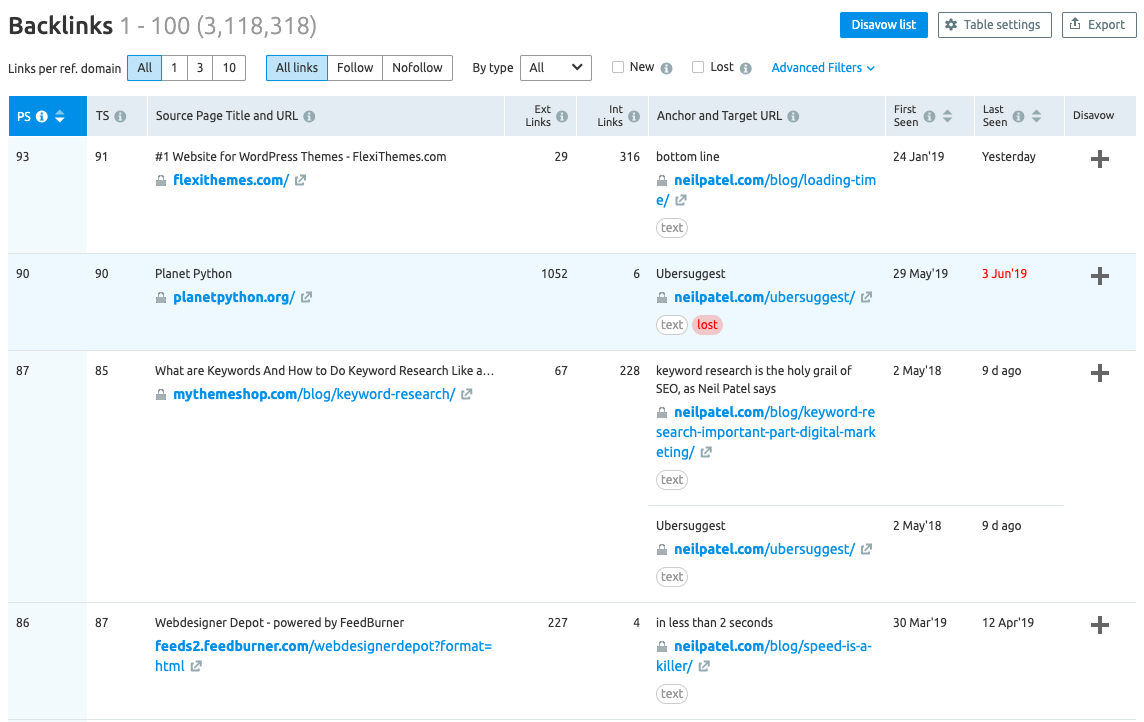Click the disavow plus icon for flexithemes.com

(1099, 159)
